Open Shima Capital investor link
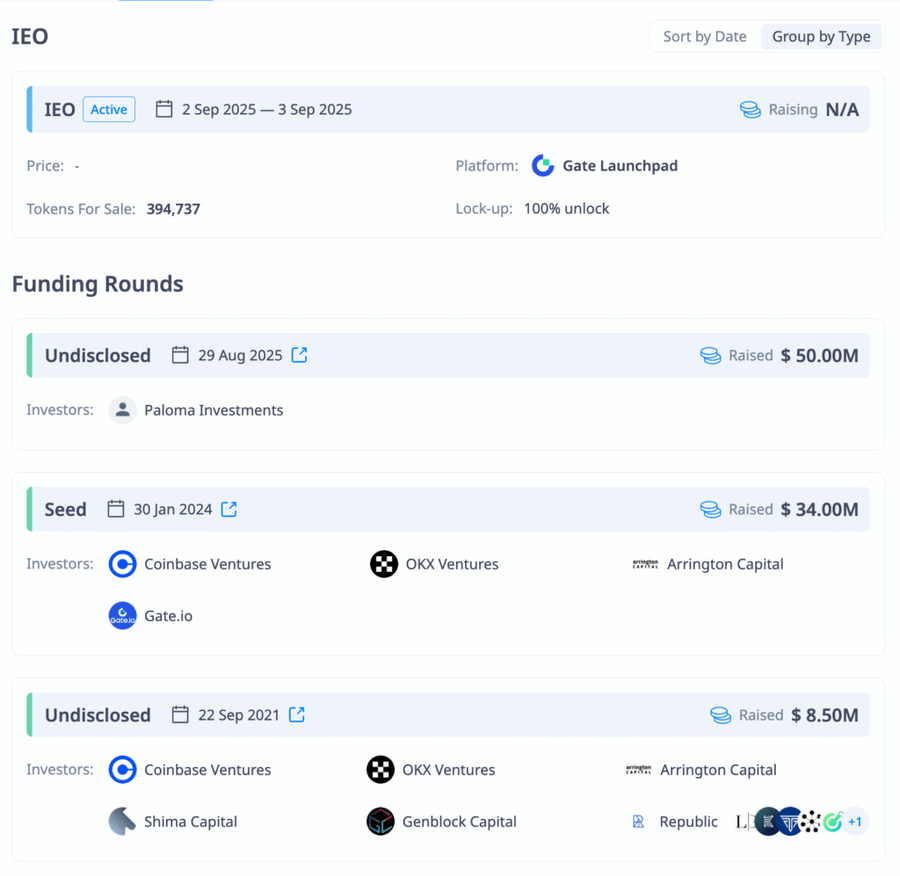The image size is (900, 876). pos(190,822)
